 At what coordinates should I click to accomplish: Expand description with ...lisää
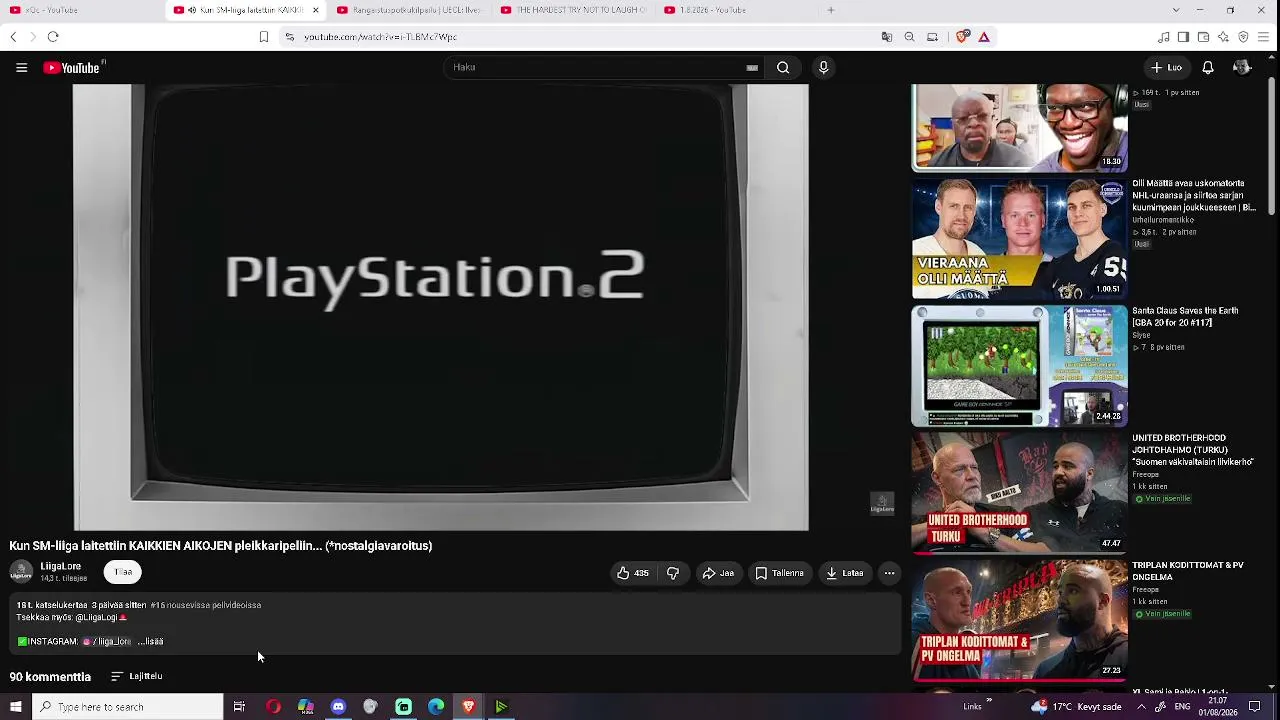coord(150,642)
